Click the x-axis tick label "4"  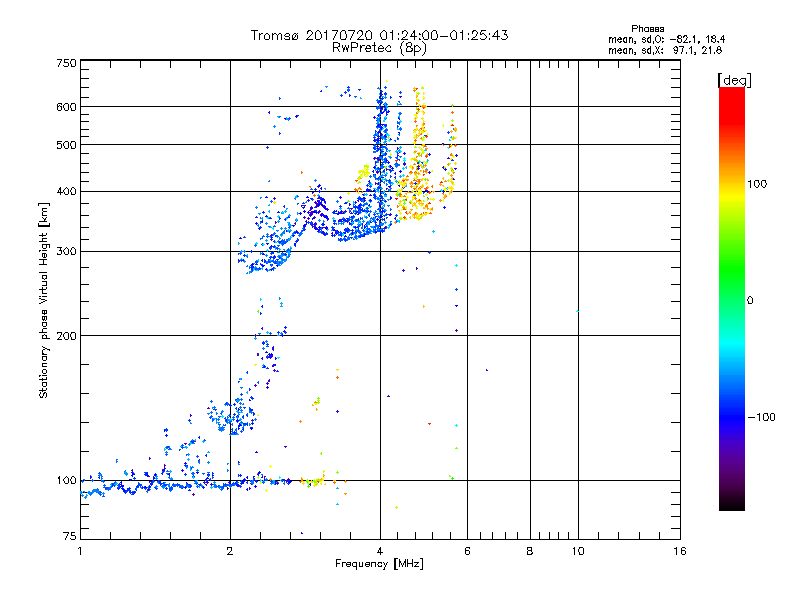(x=380, y=551)
